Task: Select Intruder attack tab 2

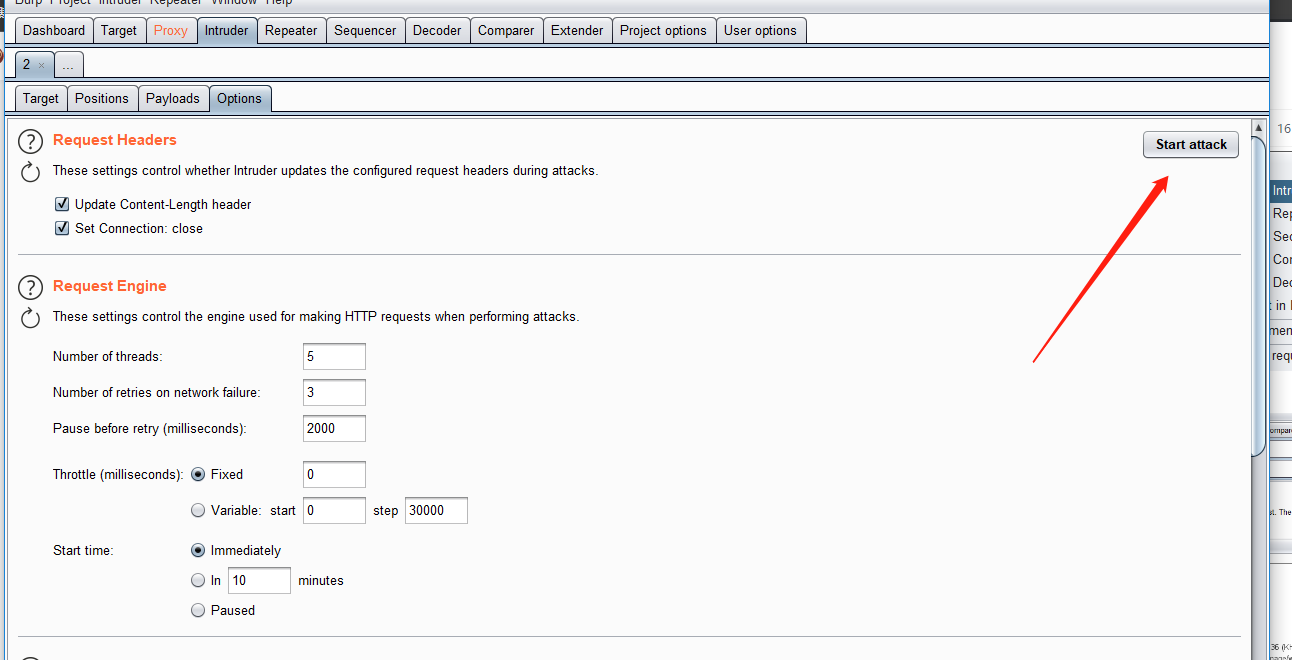Action: pos(27,64)
